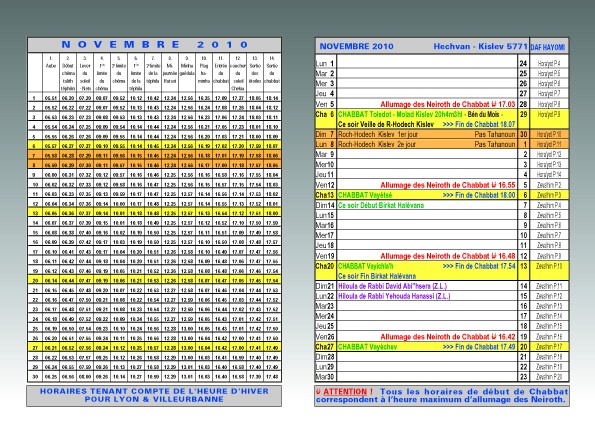The image size is (595, 425).
Task: Click the green "CHABBAT Vayichla'h" text
Action: [365, 266]
